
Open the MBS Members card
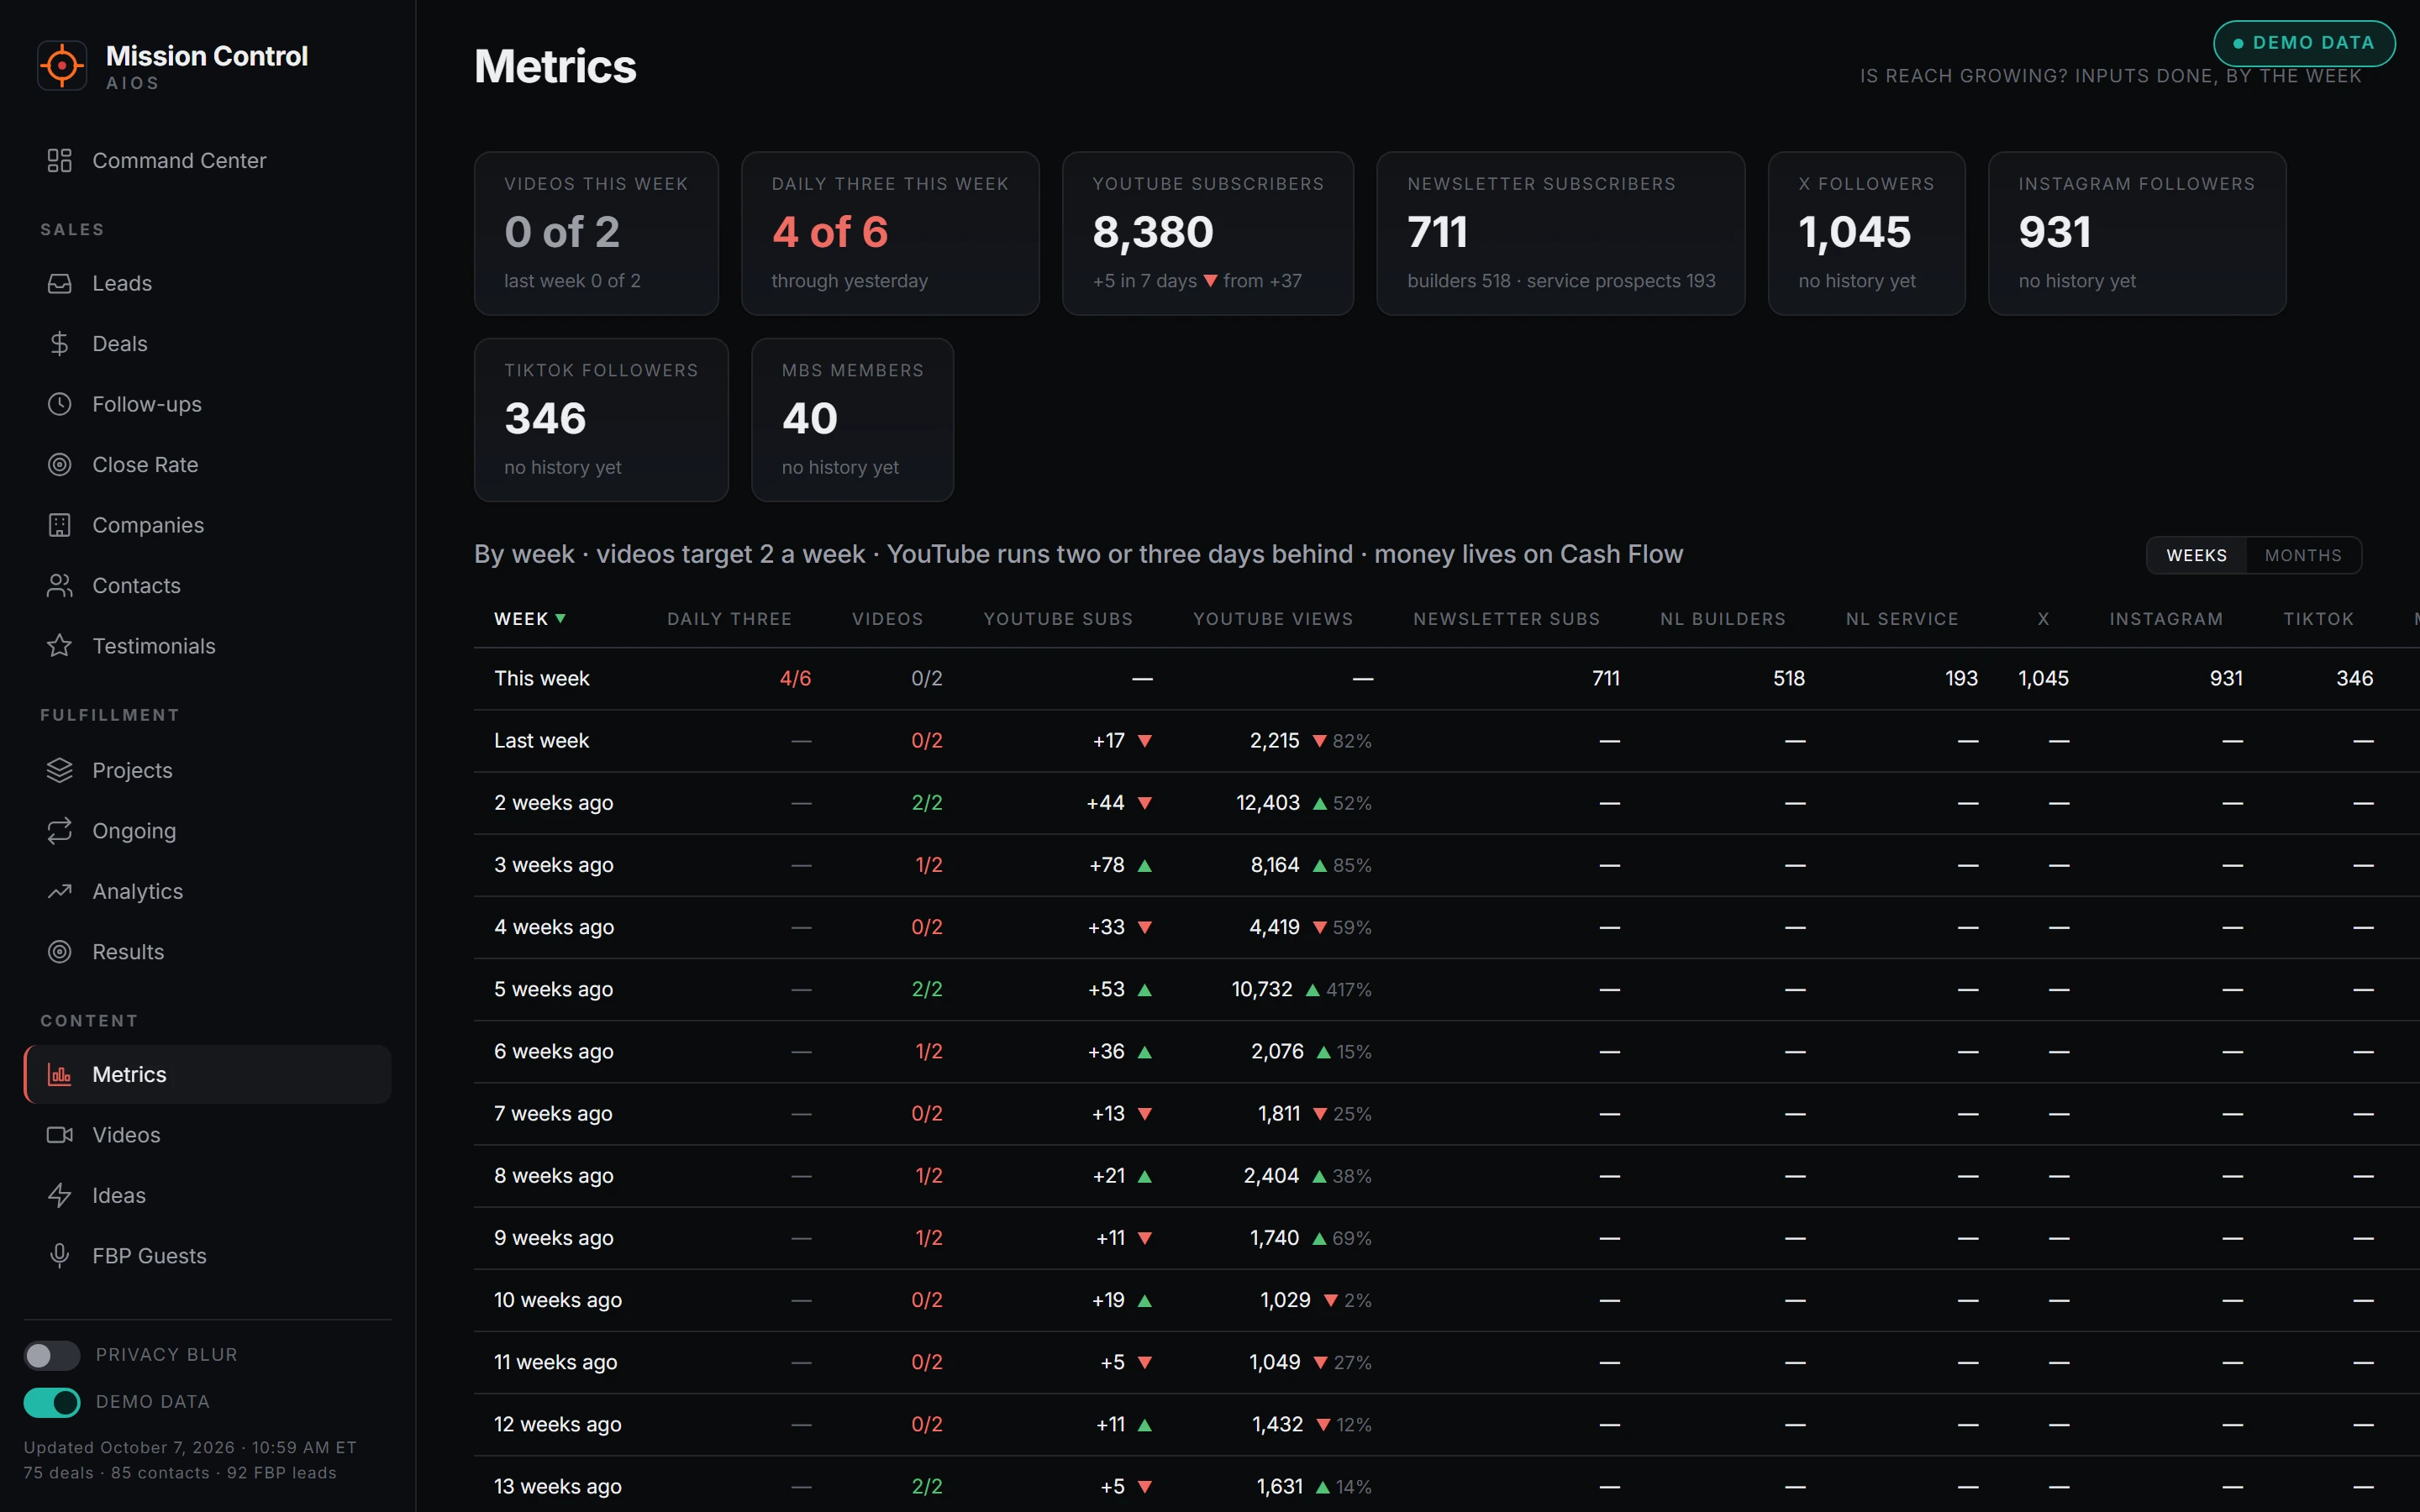click(x=852, y=420)
